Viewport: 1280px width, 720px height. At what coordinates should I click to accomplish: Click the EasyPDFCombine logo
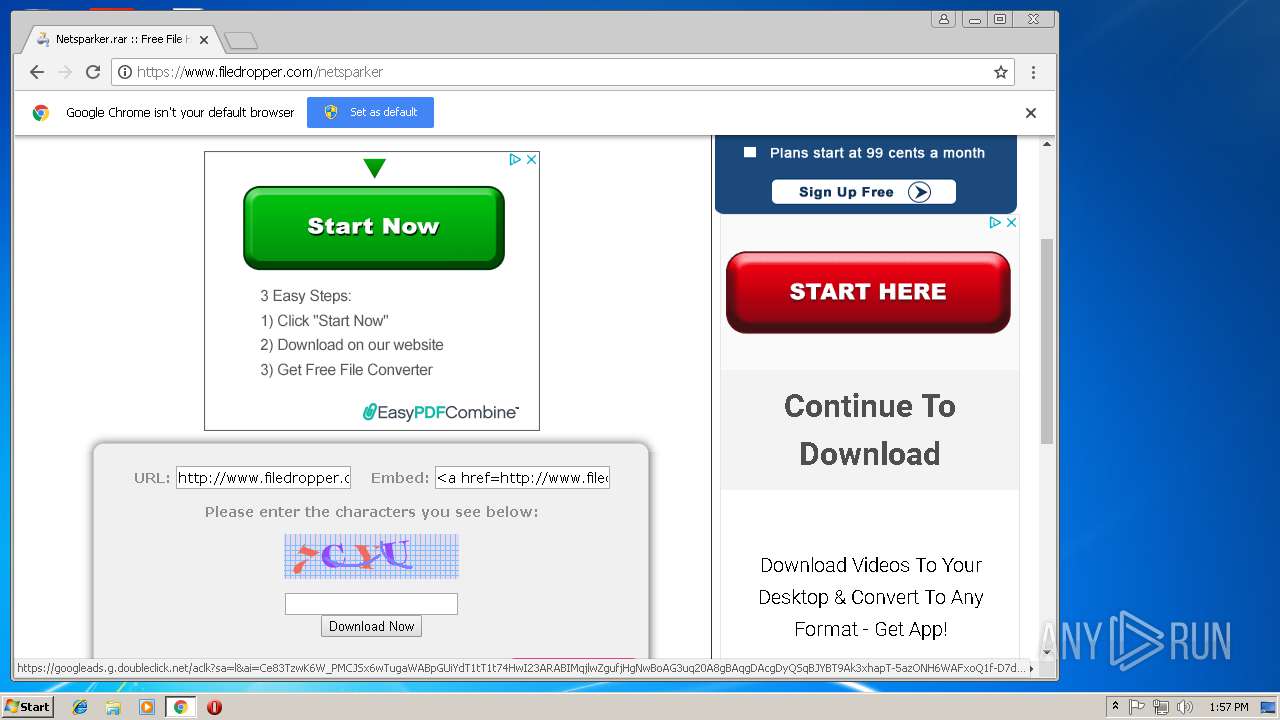pos(441,412)
